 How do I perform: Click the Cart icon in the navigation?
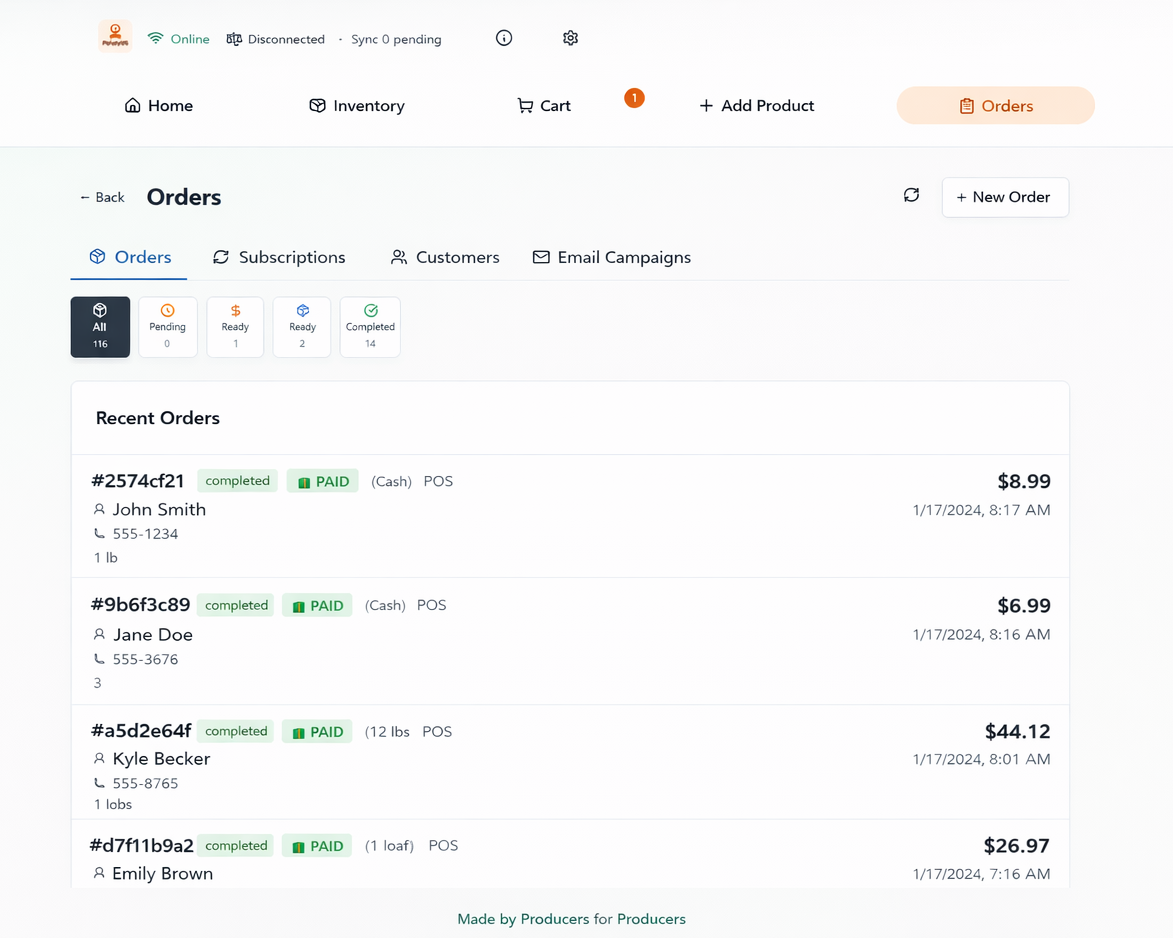click(523, 105)
